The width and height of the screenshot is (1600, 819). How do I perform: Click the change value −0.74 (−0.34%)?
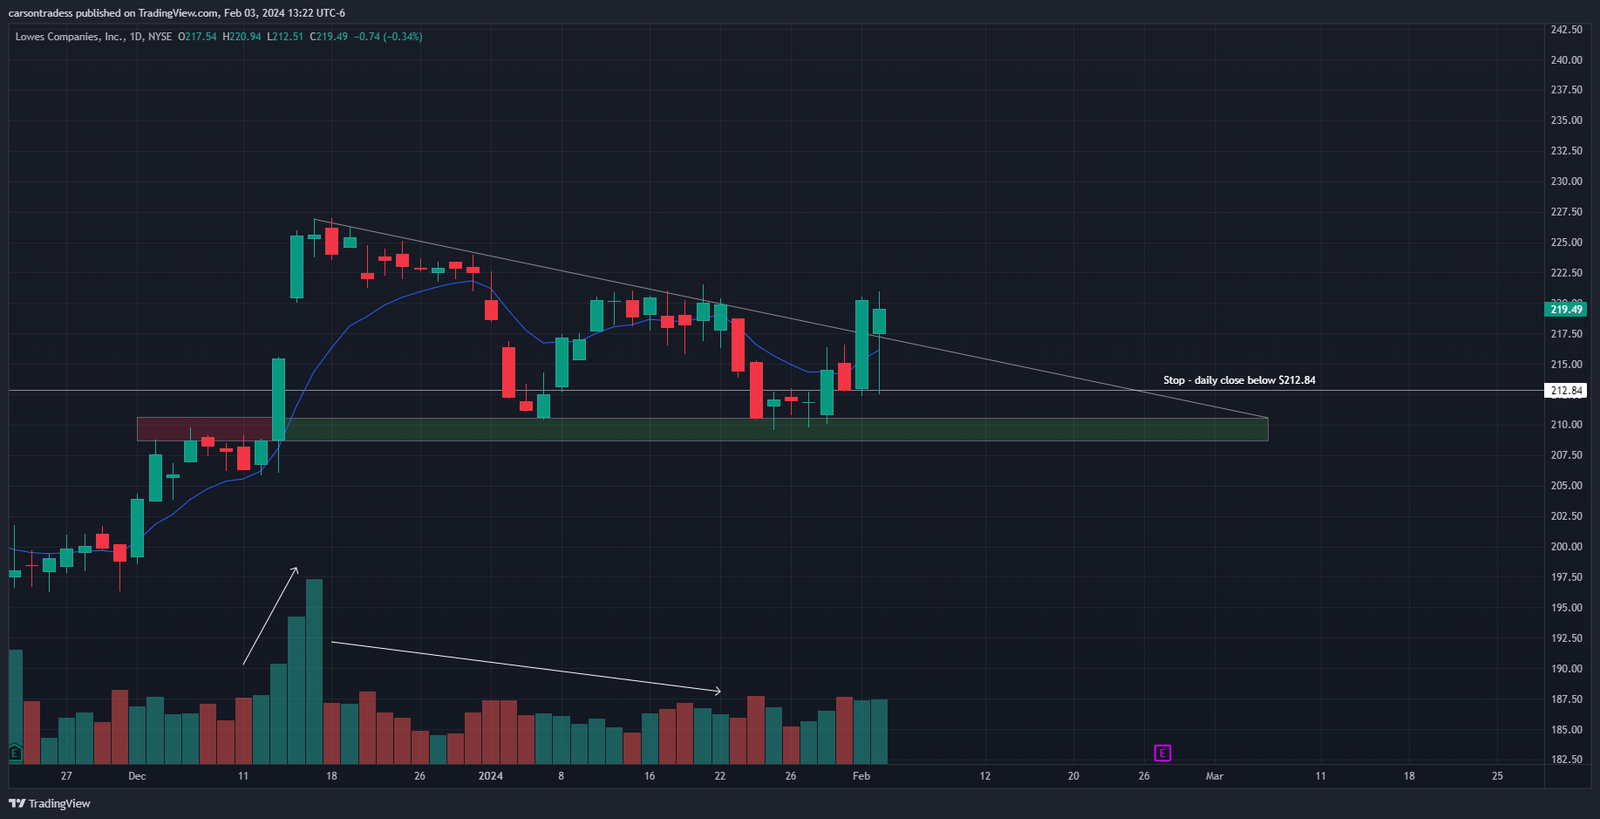point(388,36)
